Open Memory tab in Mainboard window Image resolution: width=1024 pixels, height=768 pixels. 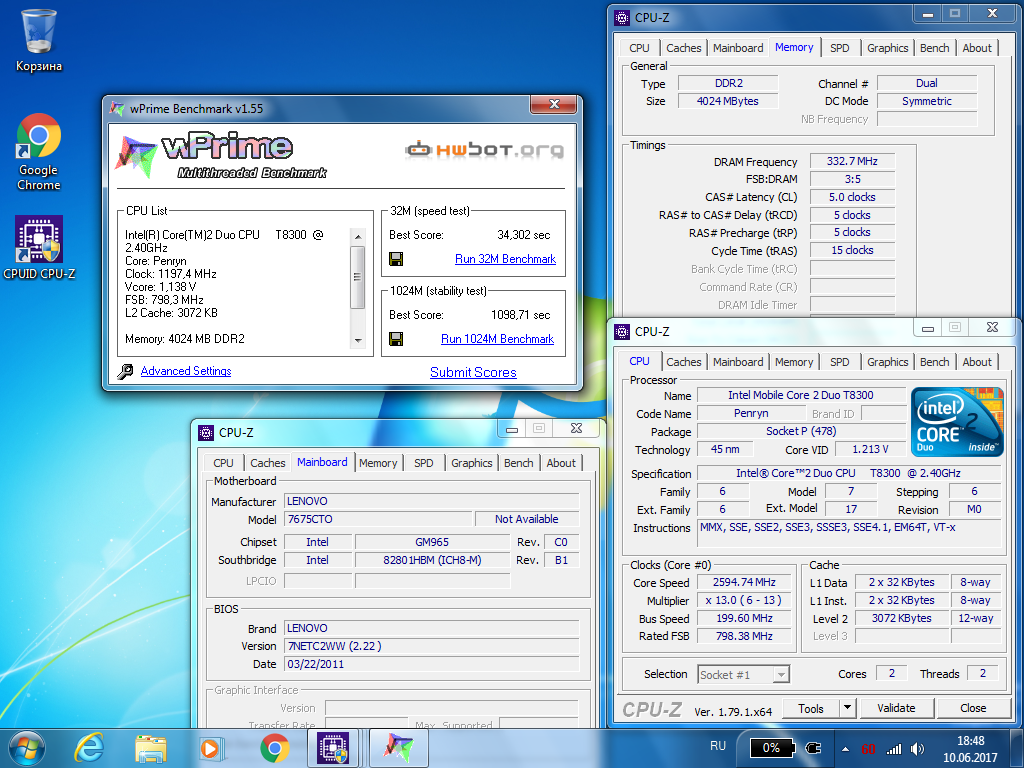click(378, 463)
